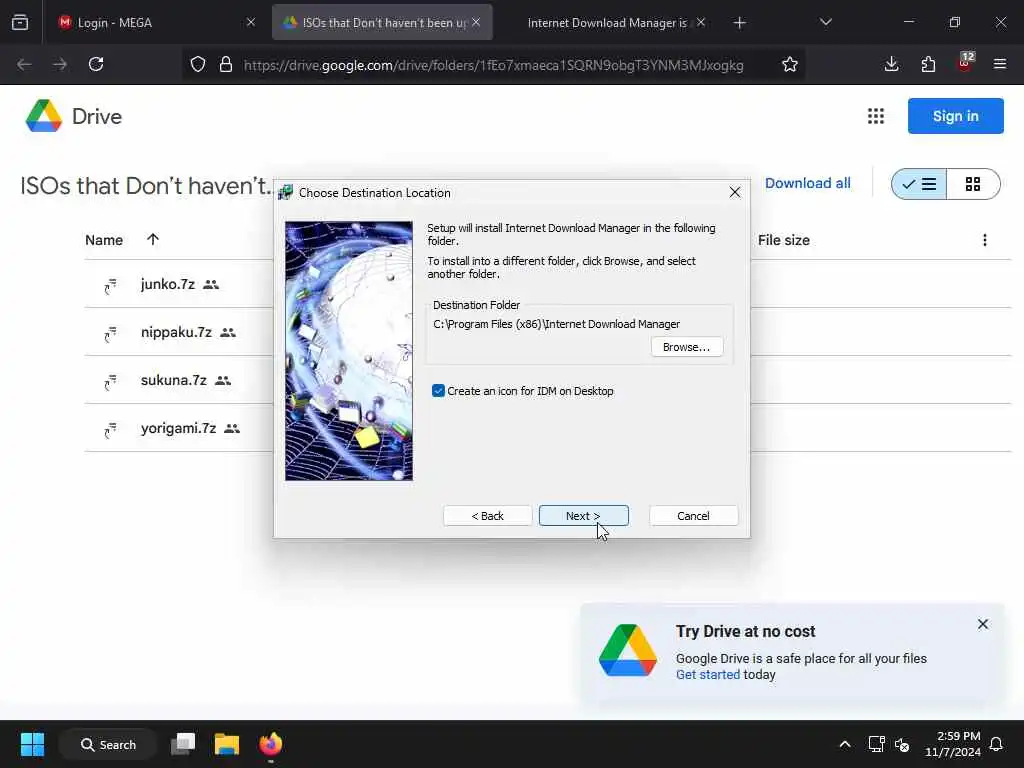Cancel the IDM installation
This screenshot has width=1024, height=768.
[x=693, y=516]
